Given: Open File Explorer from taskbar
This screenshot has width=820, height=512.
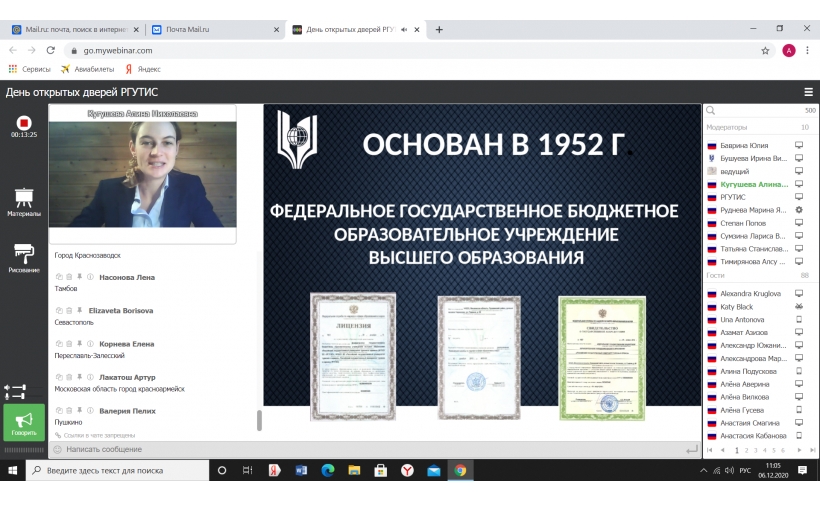Looking at the screenshot, I should click(354, 470).
